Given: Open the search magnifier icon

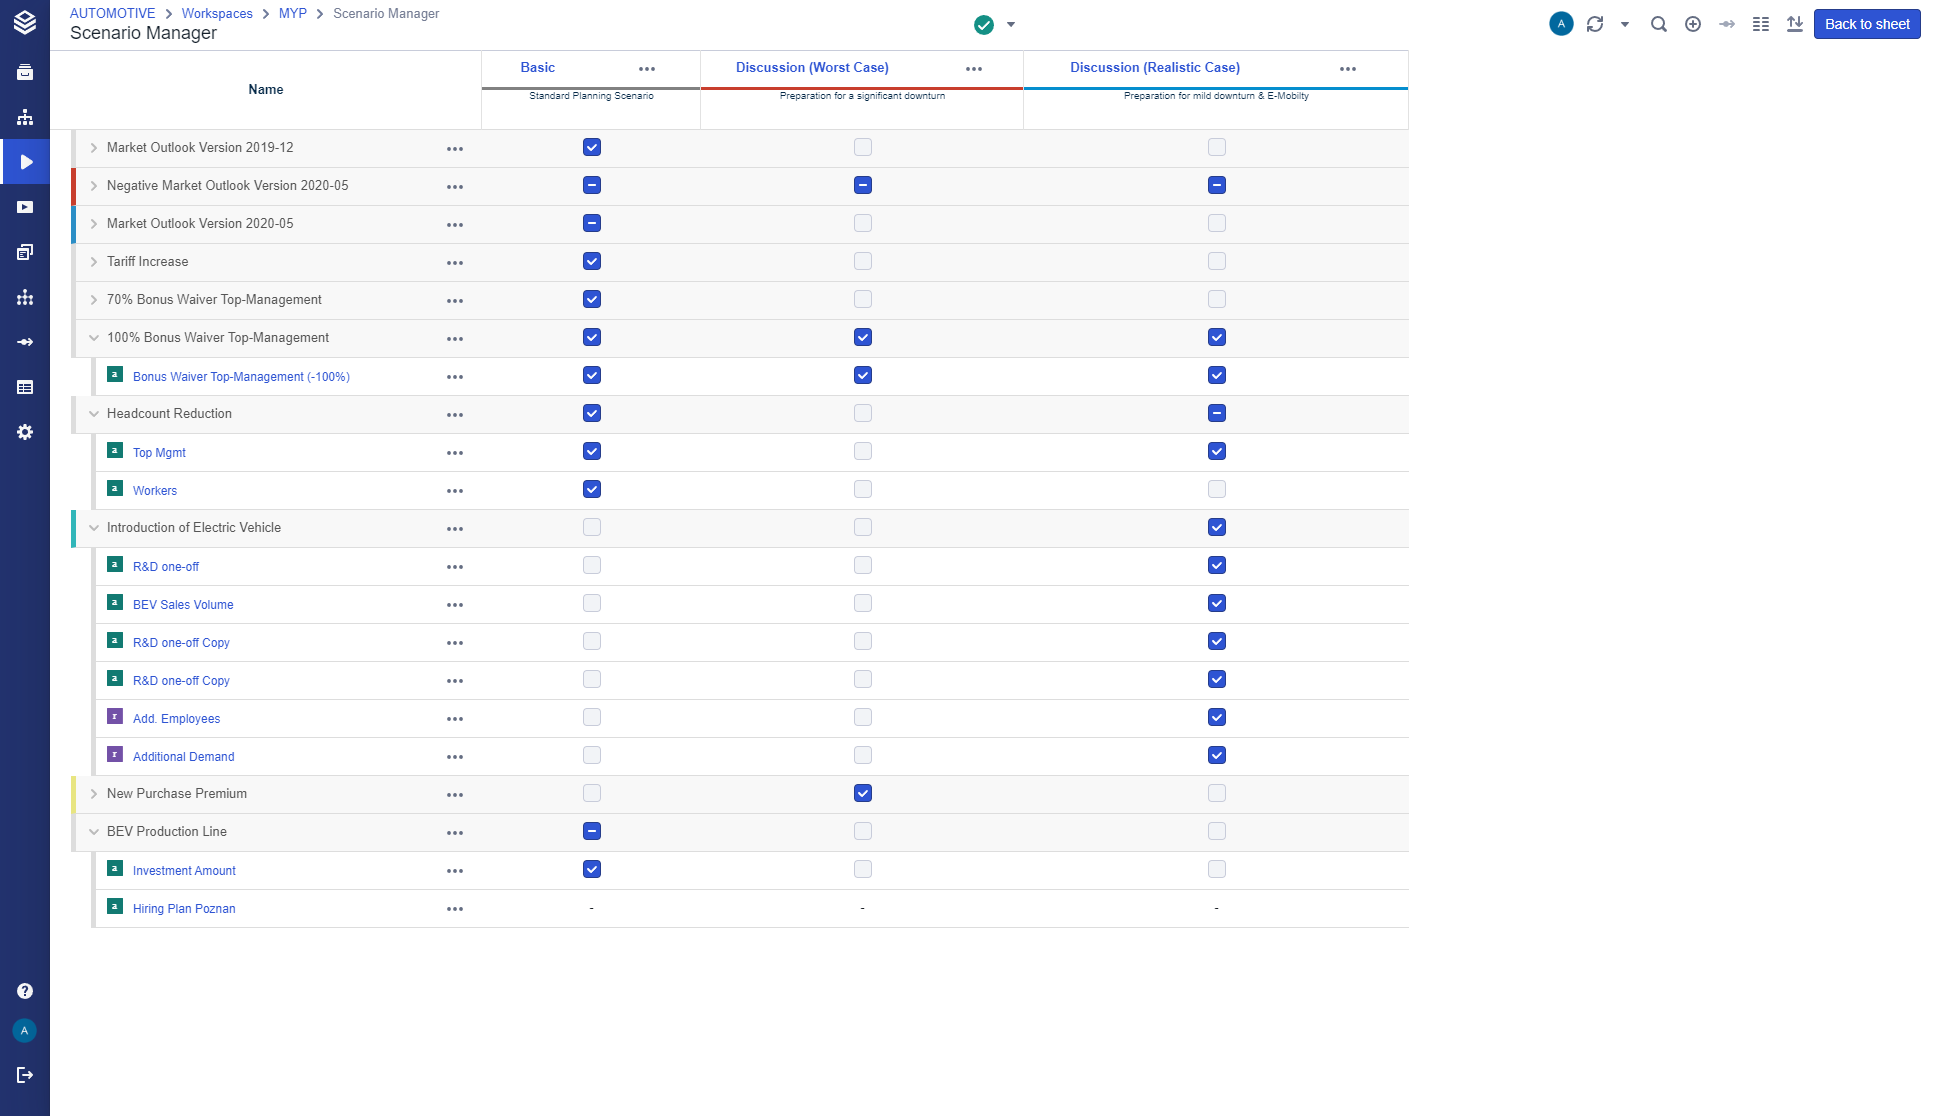Looking at the screenshot, I should pyautogui.click(x=1659, y=24).
